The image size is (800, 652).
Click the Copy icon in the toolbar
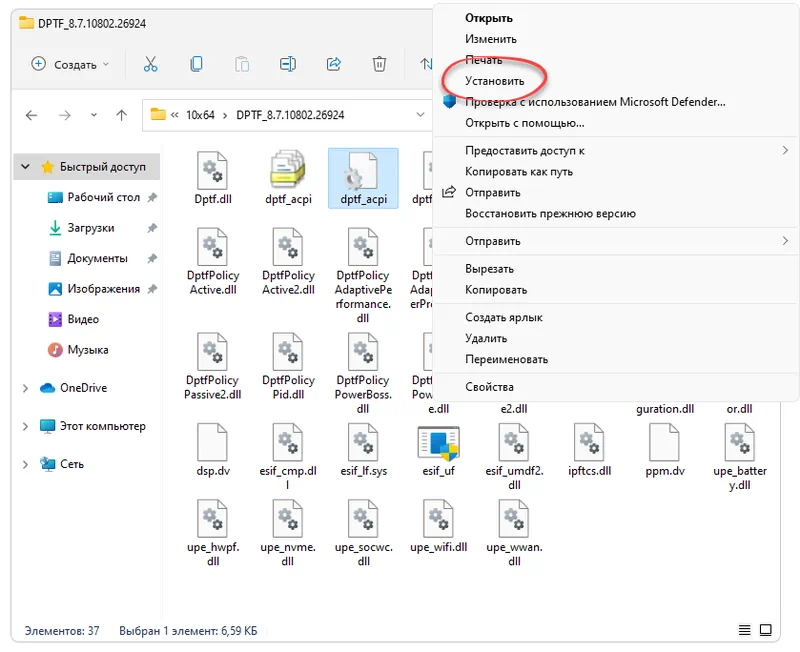tap(196, 63)
